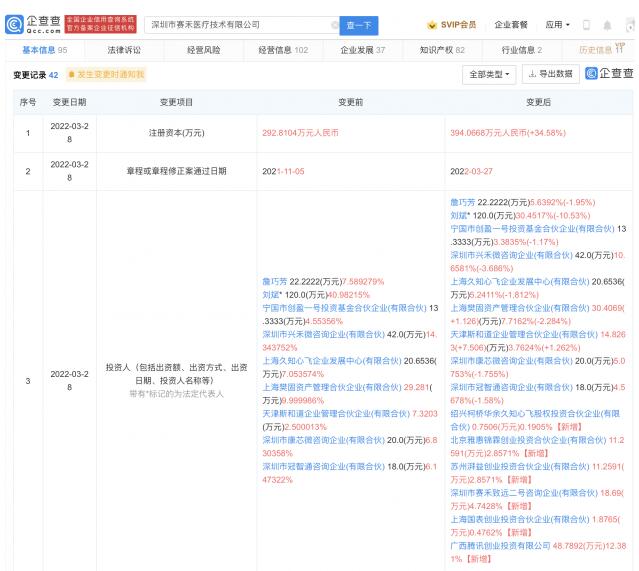Open 上海樊固资产管理合伙企业 link in 变更前 column
Screen dimensions: 639x571
(x=332, y=387)
